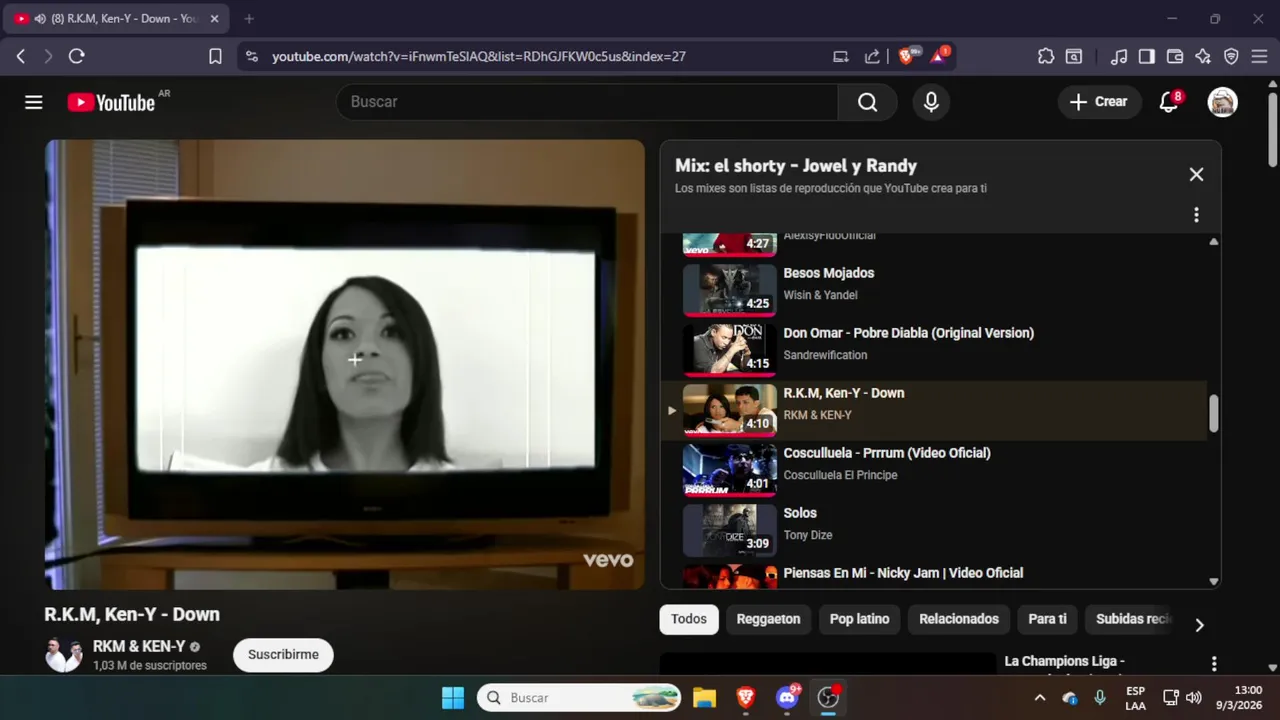Image resolution: width=1280 pixels, height=720 pixels.
Task: Play Don Omar - Pobre Diabla from playlist
Action: click(x=934, y=350)
